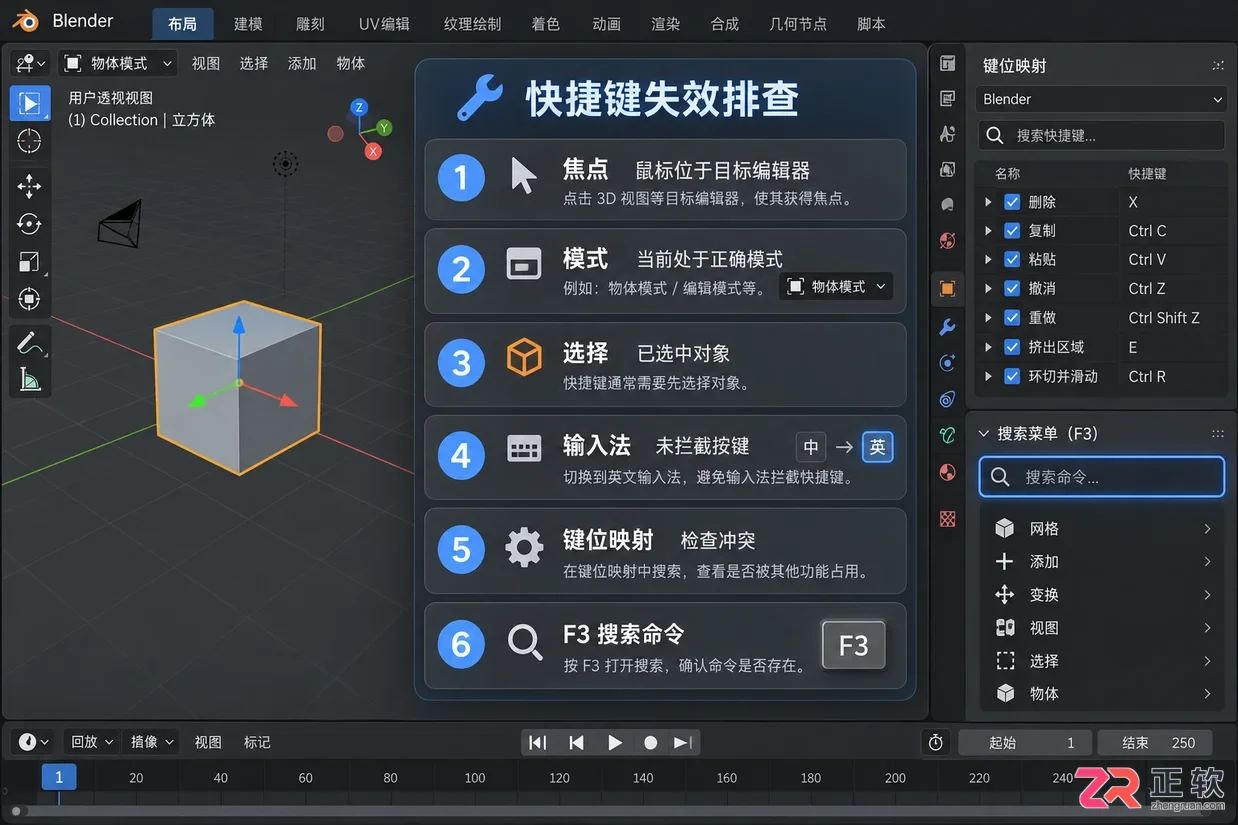Viewport: 1238px width, 825px height.
Task: Open the timeline editor type dropdown
Action: (33, 742)
